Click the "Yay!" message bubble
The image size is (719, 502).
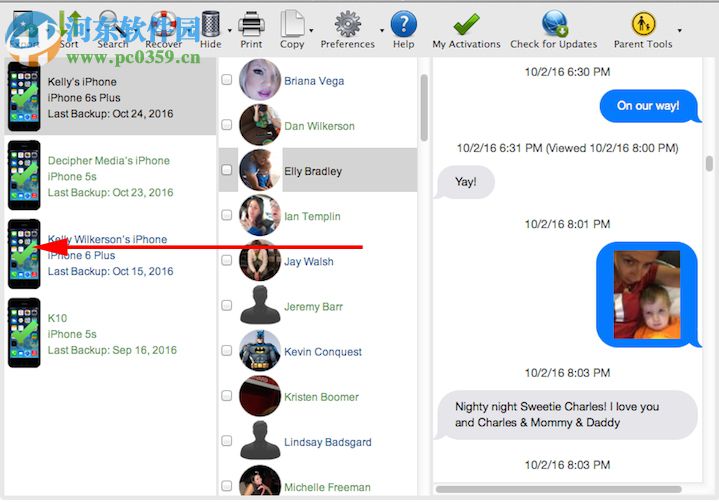click(x=465, y=182)
